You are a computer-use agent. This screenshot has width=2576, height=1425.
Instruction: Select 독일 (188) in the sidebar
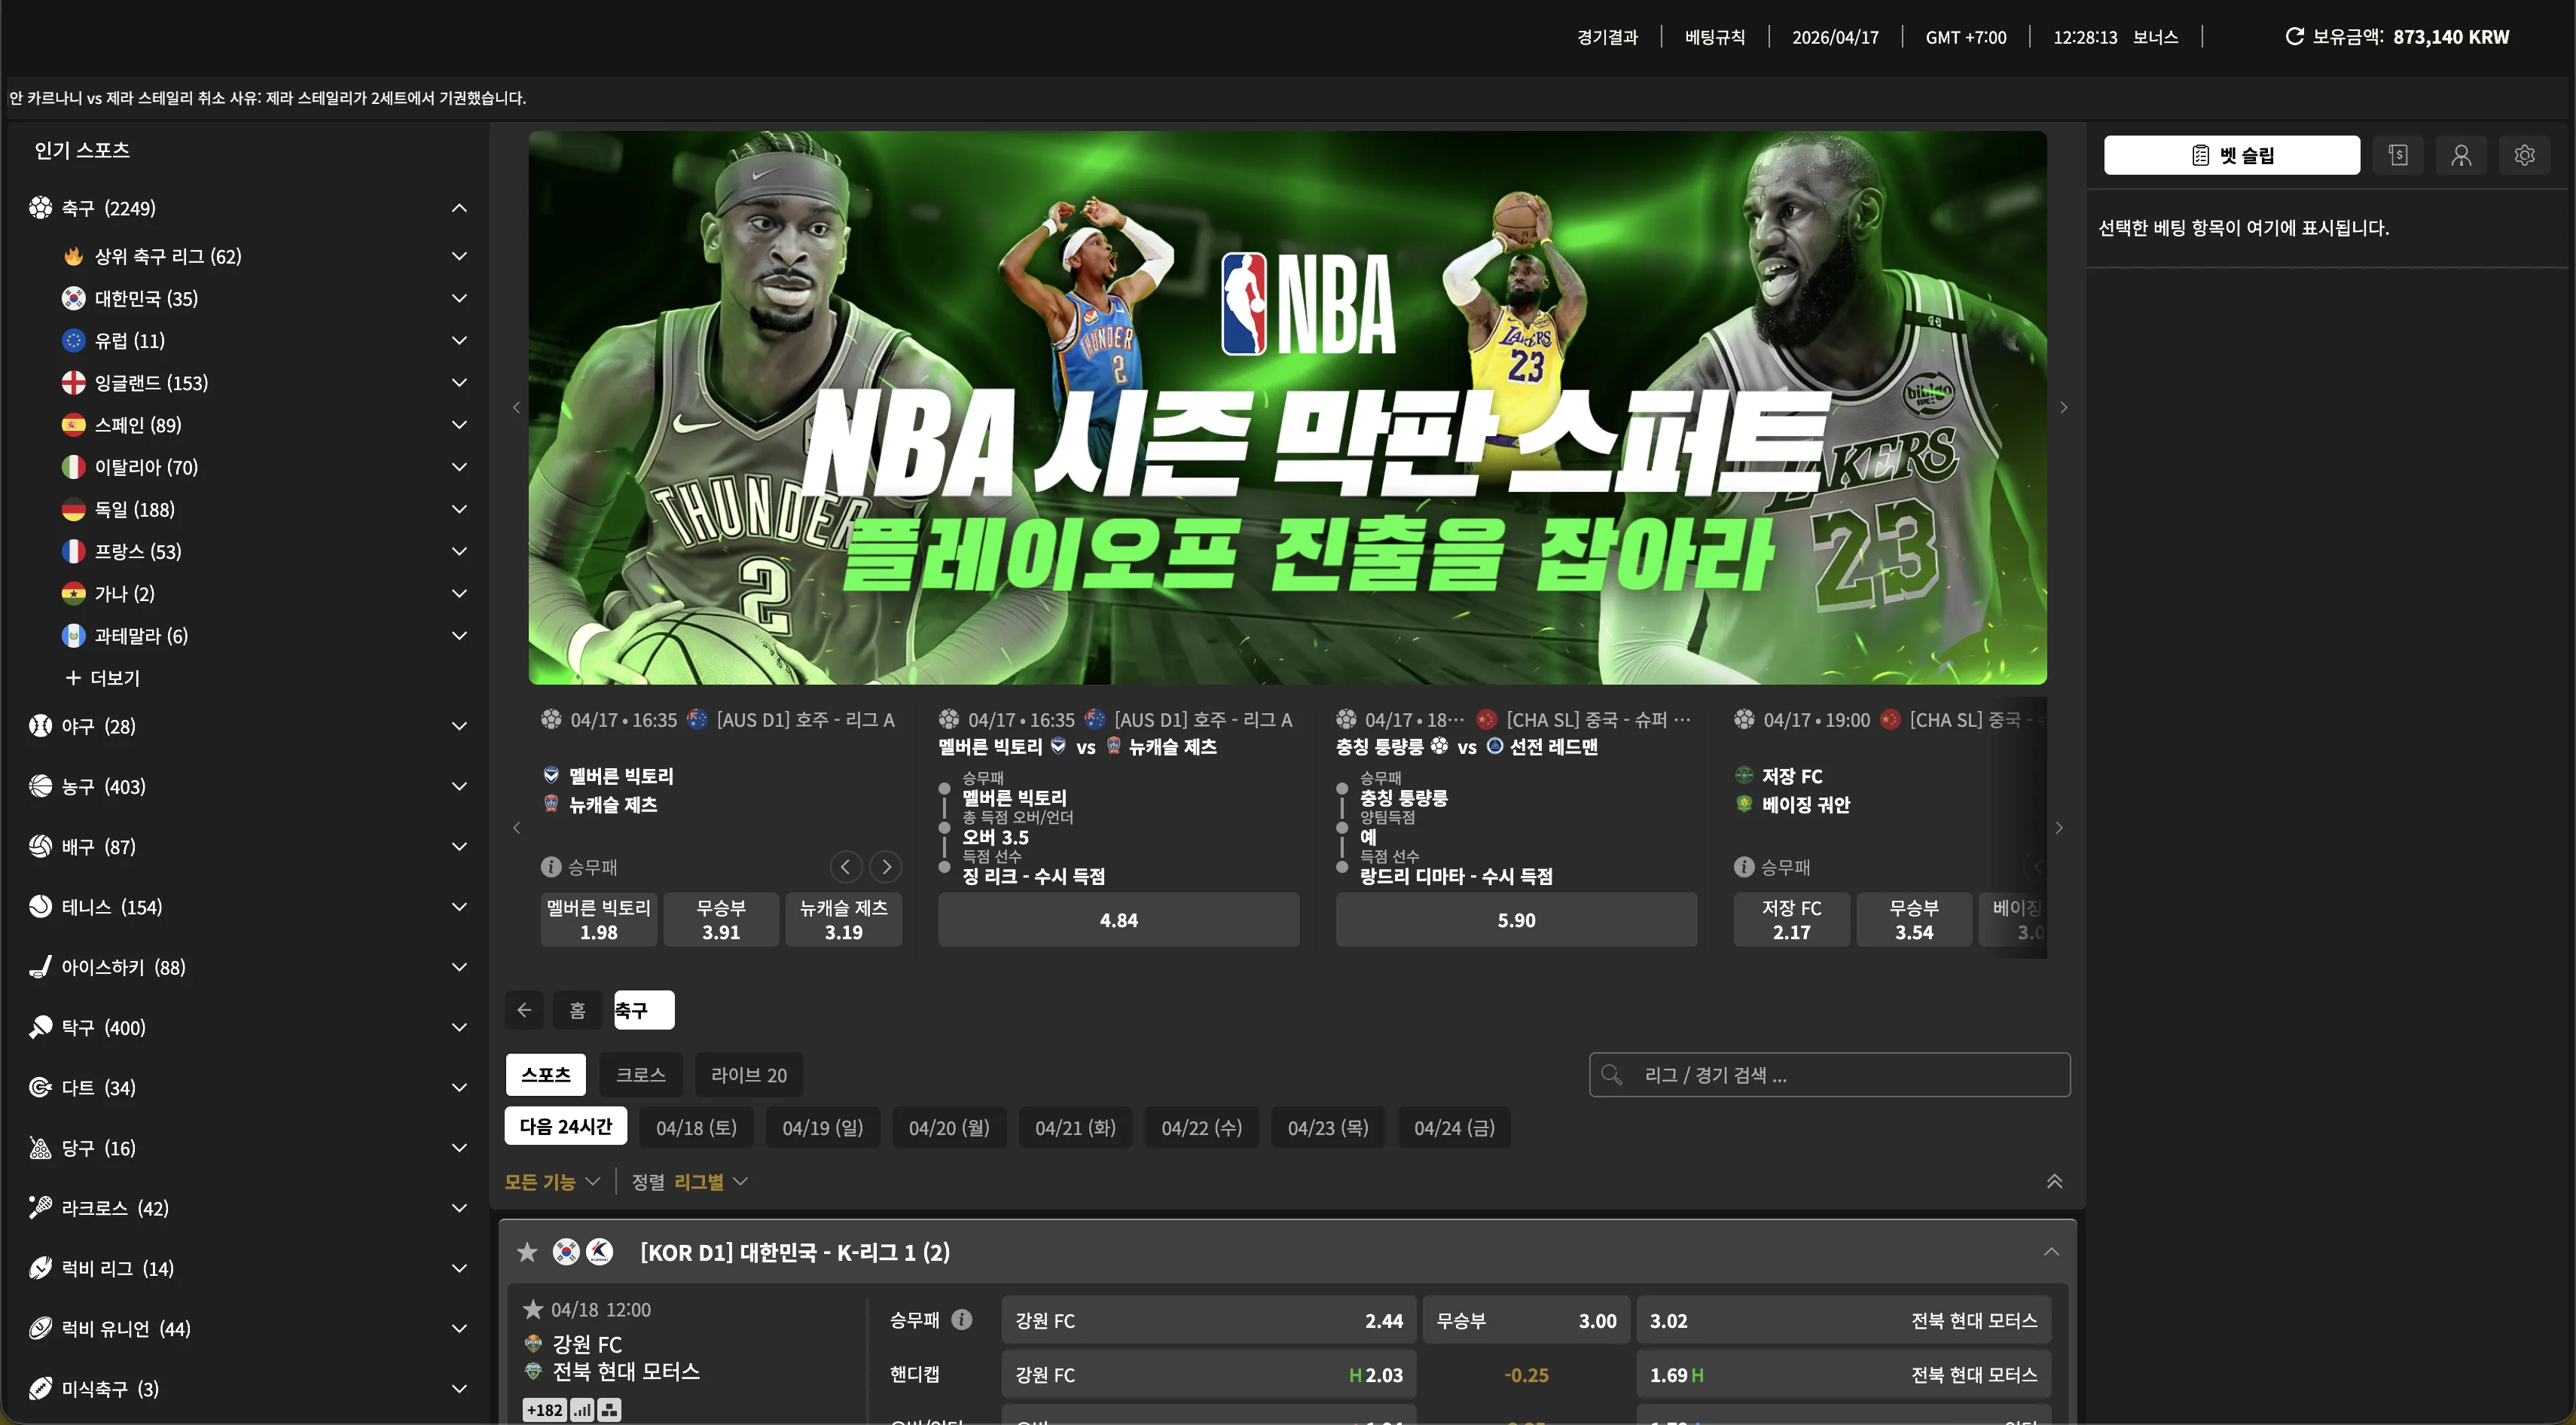coord(134,510)
